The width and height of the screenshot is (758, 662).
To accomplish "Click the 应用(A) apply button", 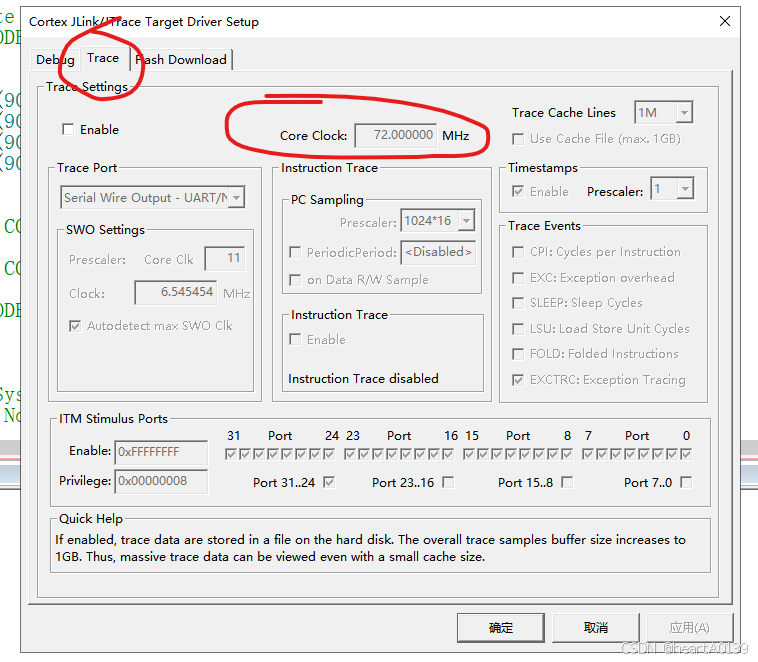I will 689,628.
